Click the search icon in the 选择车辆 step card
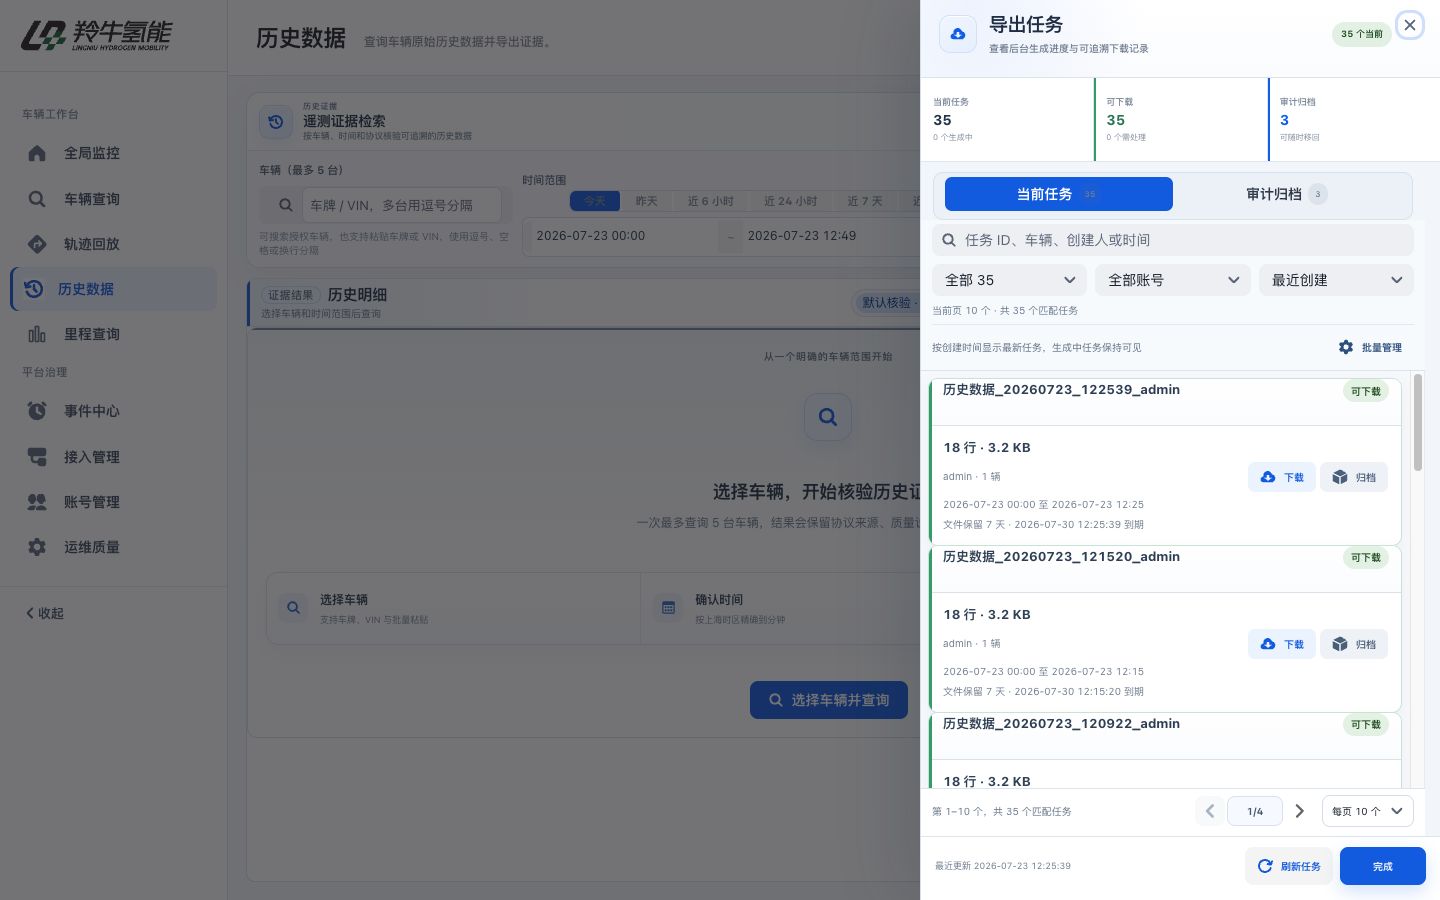 (x=293, y=607)
